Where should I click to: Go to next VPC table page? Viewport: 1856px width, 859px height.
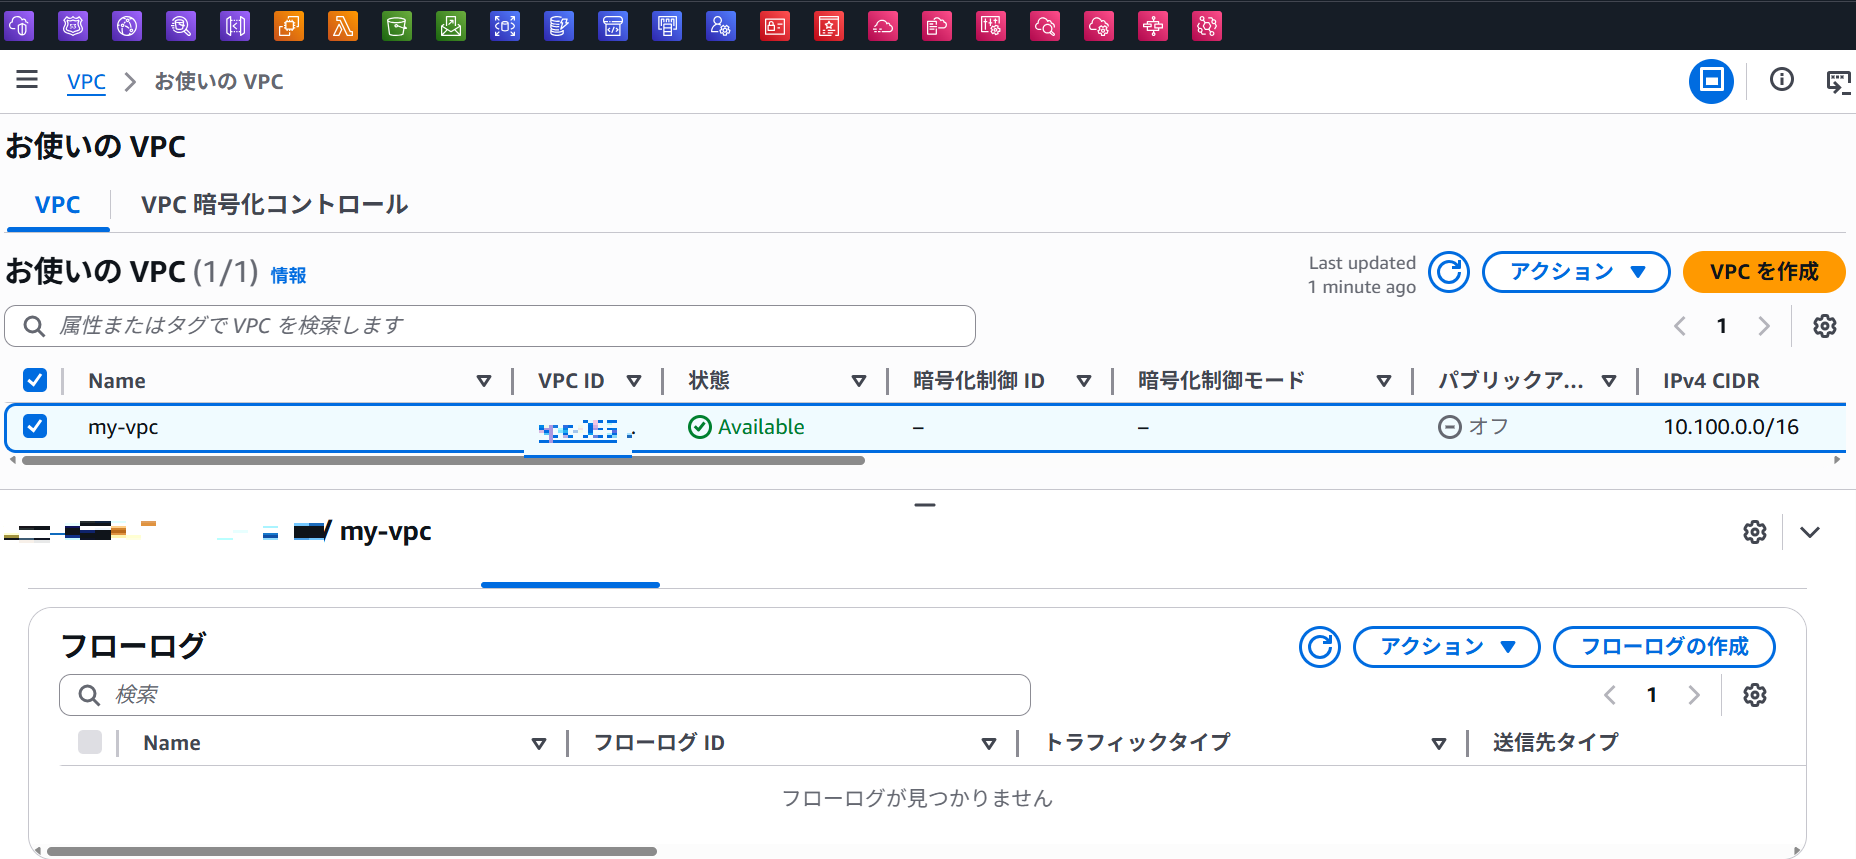1764,326
